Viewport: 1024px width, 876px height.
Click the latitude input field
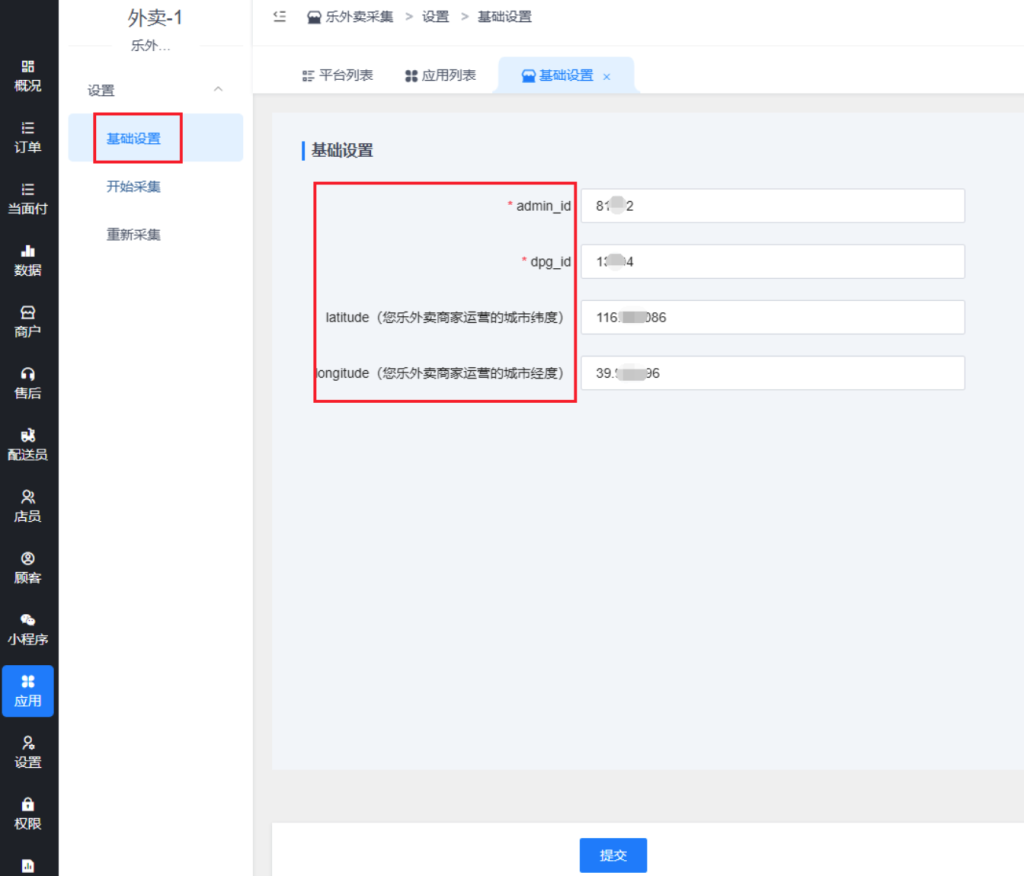772,318
